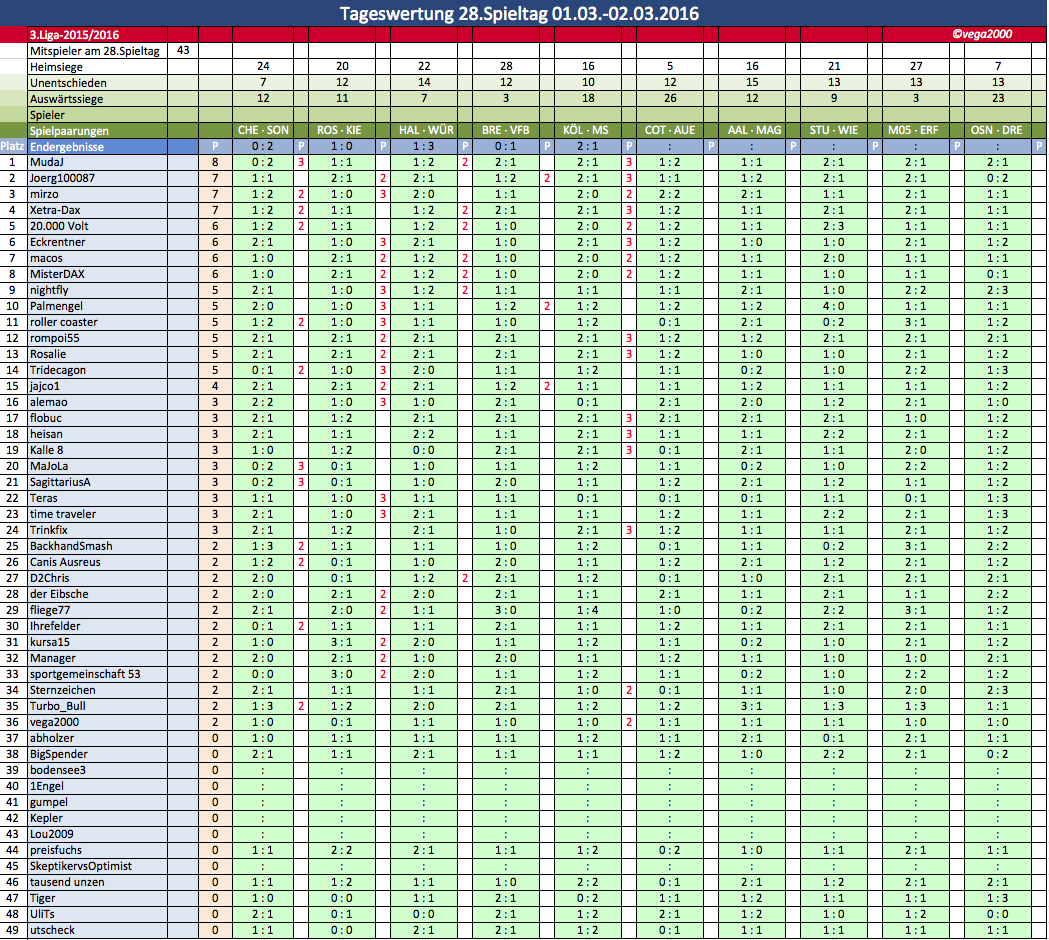This screenshot has width=1049, height=940.
Task: Click player name sportgemeinschaft 53
Action: pos(85,674)
